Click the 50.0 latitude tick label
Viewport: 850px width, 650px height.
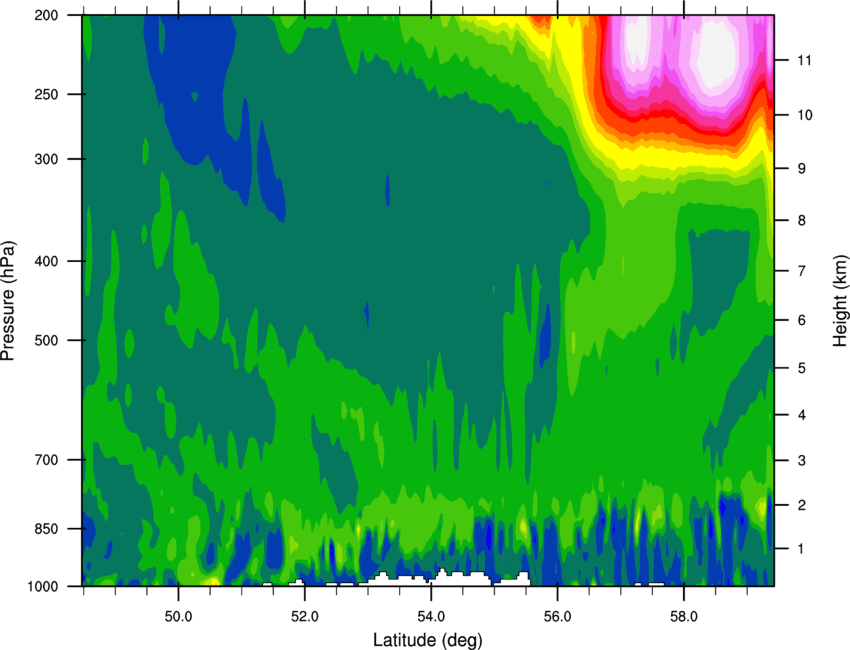178,617
